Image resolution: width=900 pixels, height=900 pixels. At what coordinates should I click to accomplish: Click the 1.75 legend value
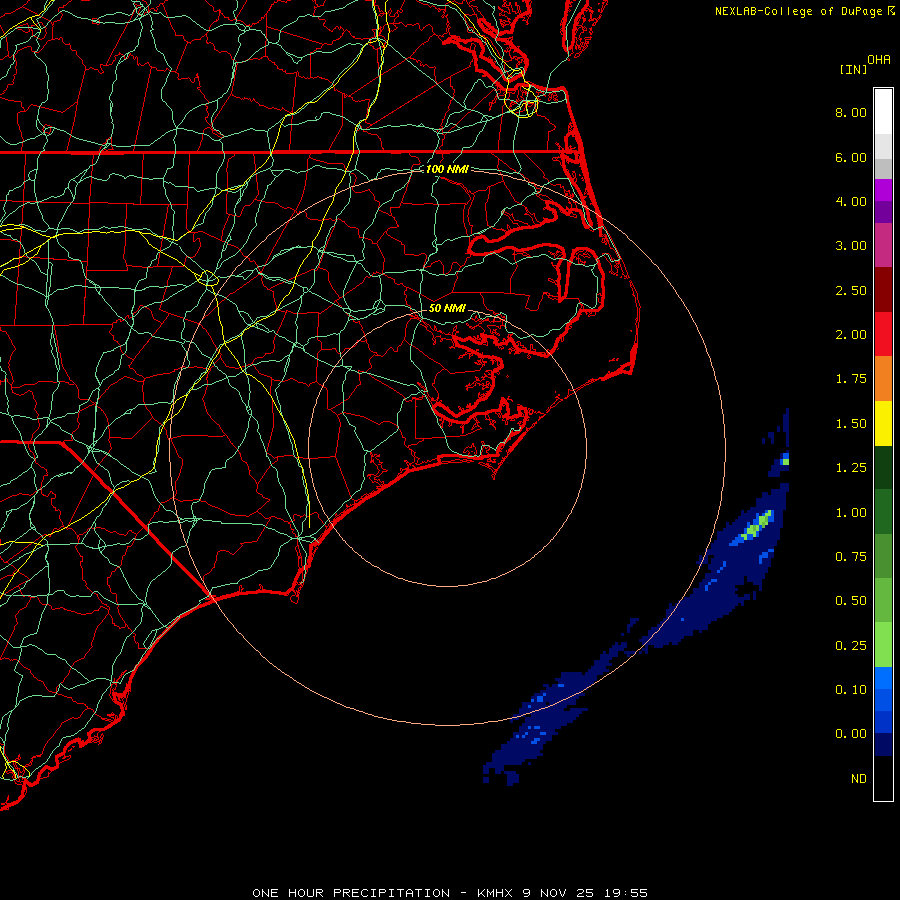click(851, 379)
